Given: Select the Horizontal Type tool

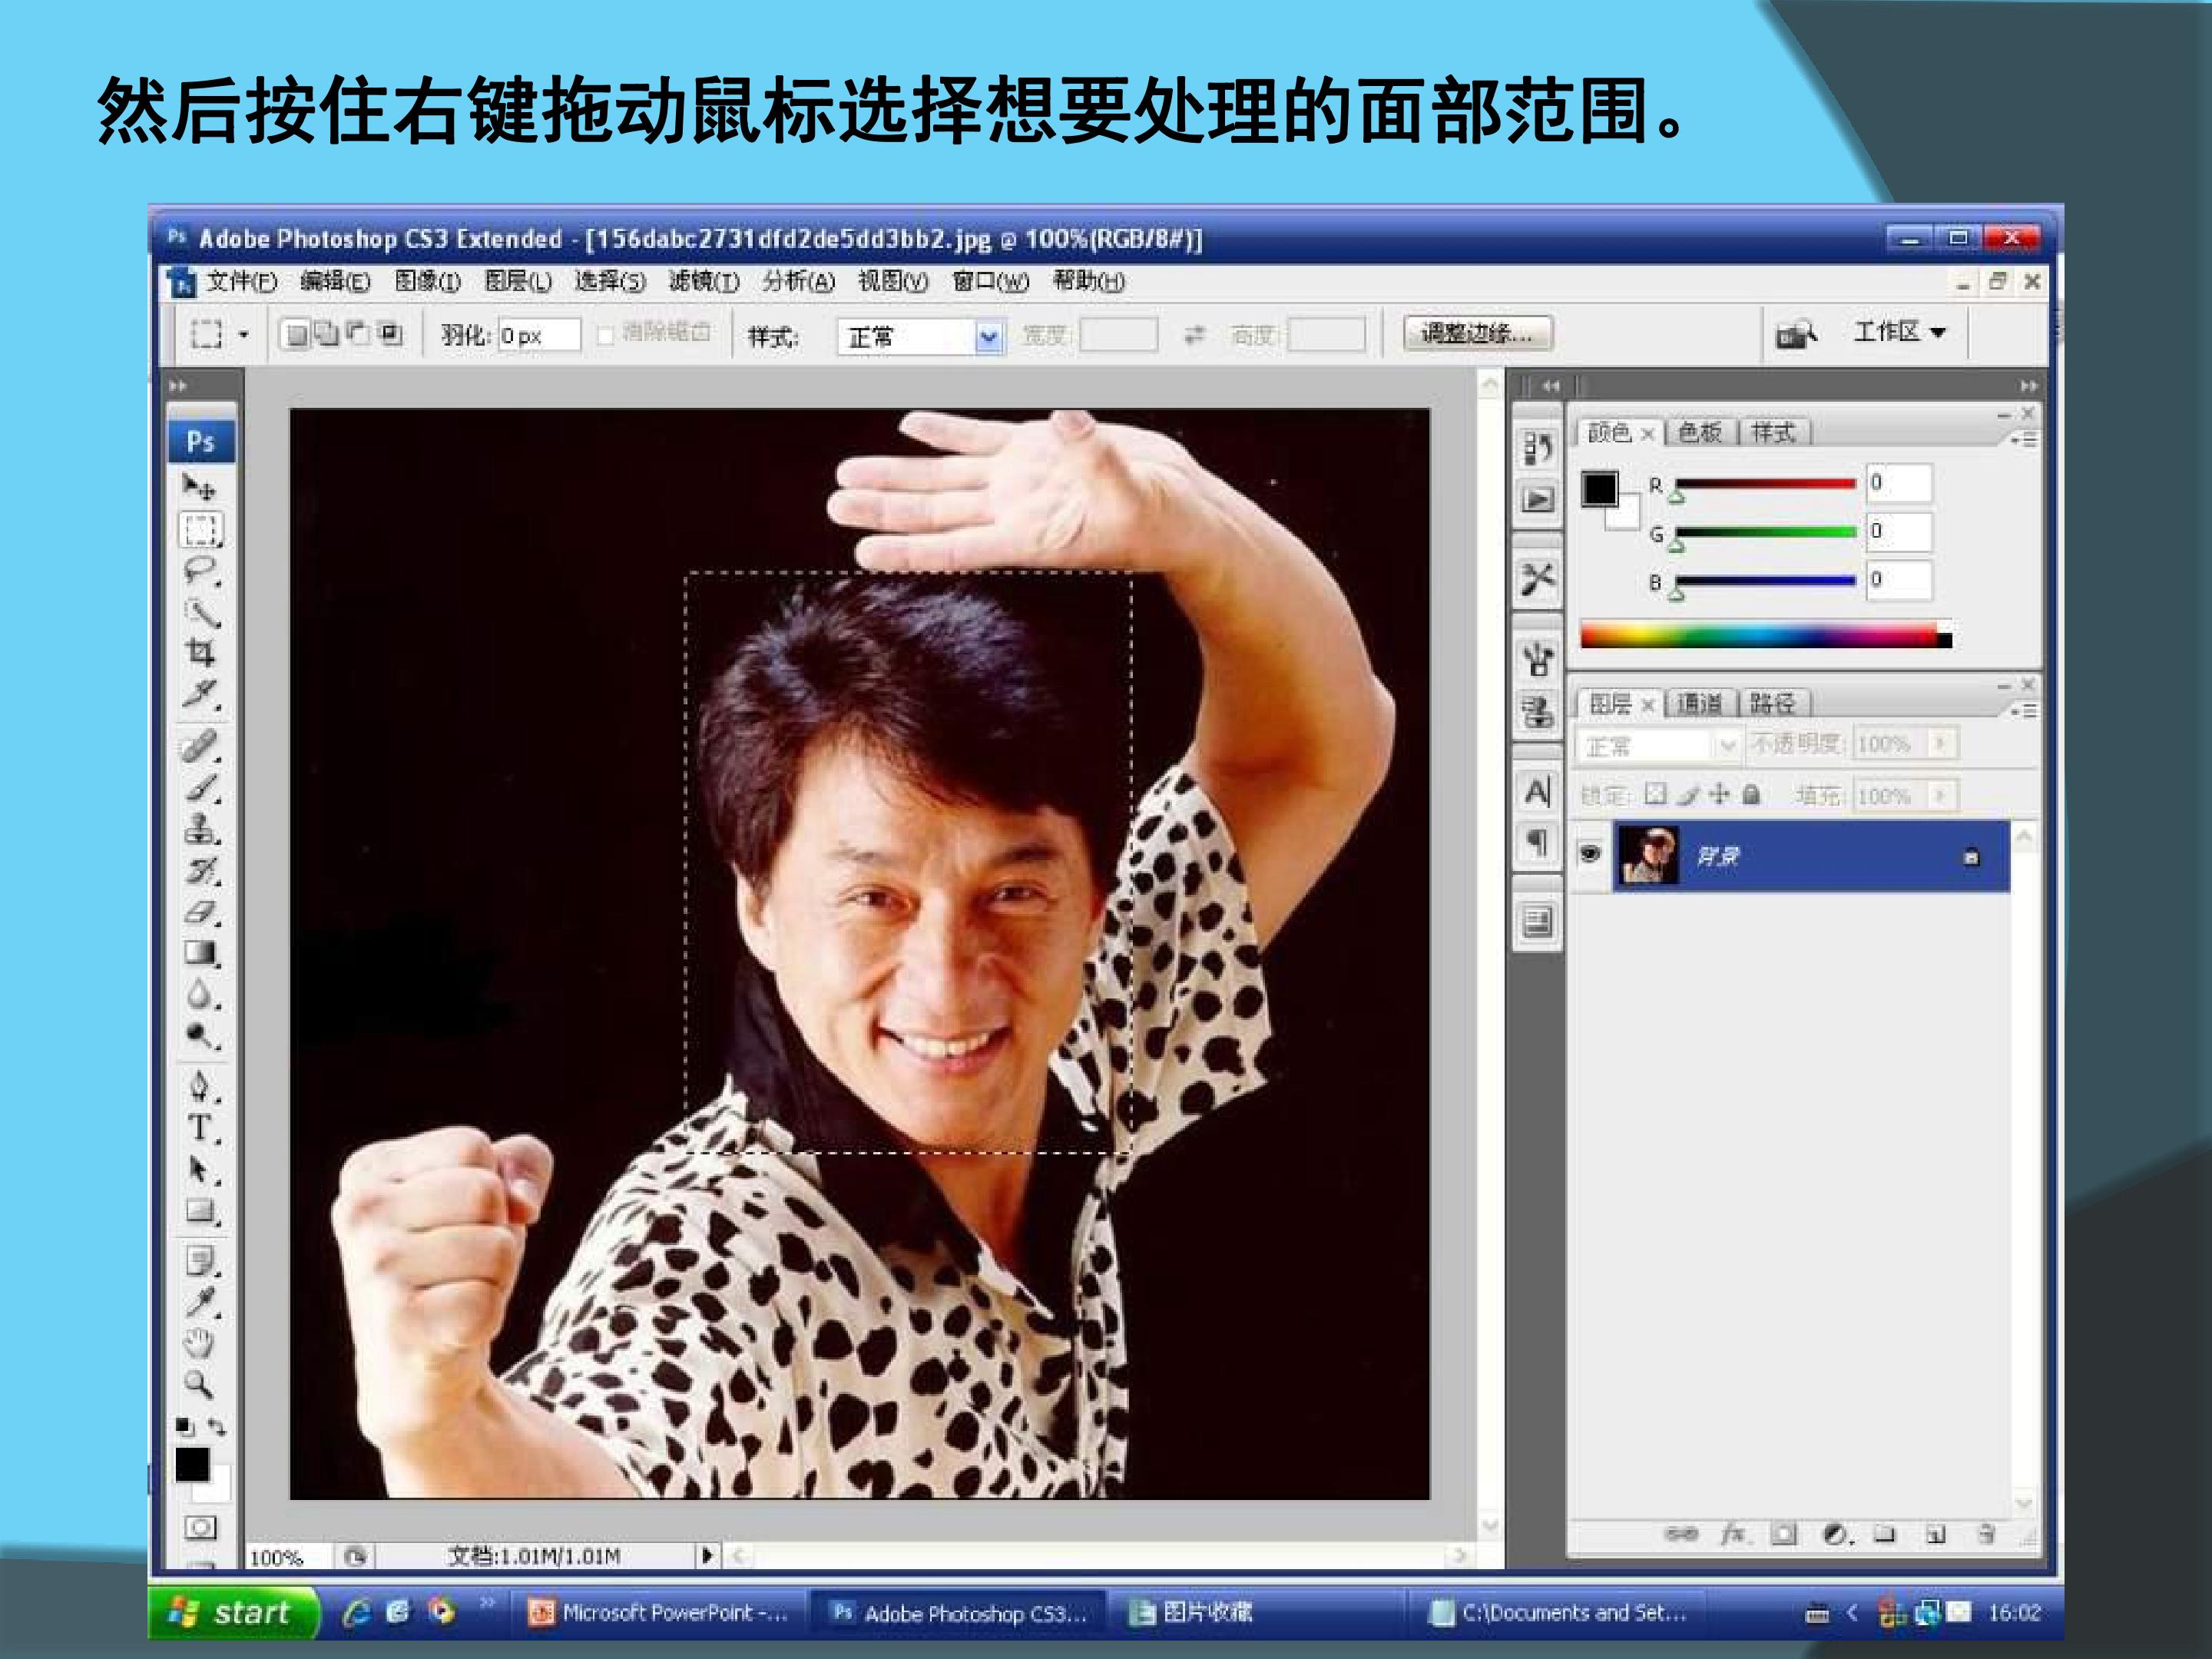Looking at the screenshot, I should point(200,1128).
